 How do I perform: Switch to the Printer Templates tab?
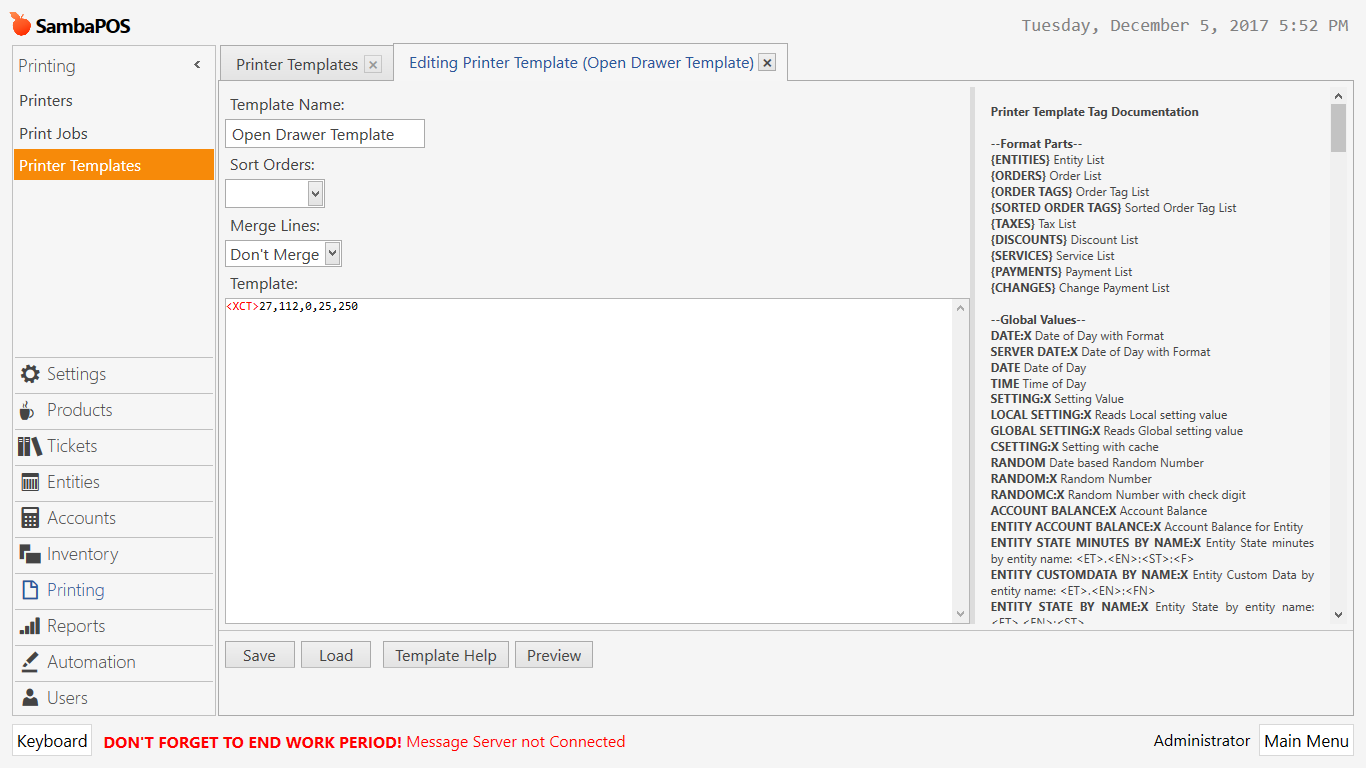296,64
